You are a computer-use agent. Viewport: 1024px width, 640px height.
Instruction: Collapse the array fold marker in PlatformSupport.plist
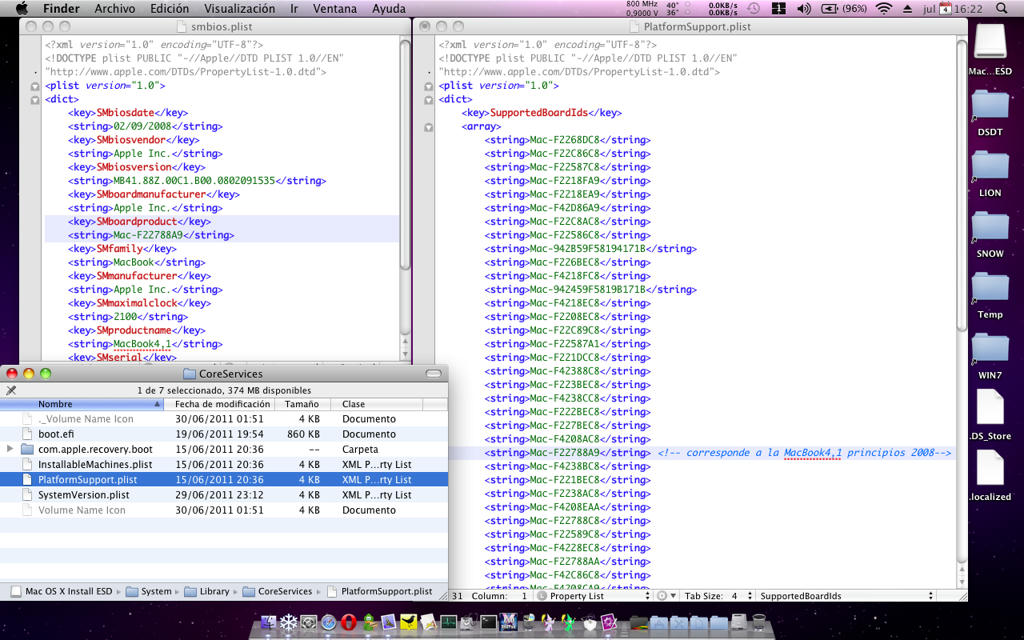[428, 127]
